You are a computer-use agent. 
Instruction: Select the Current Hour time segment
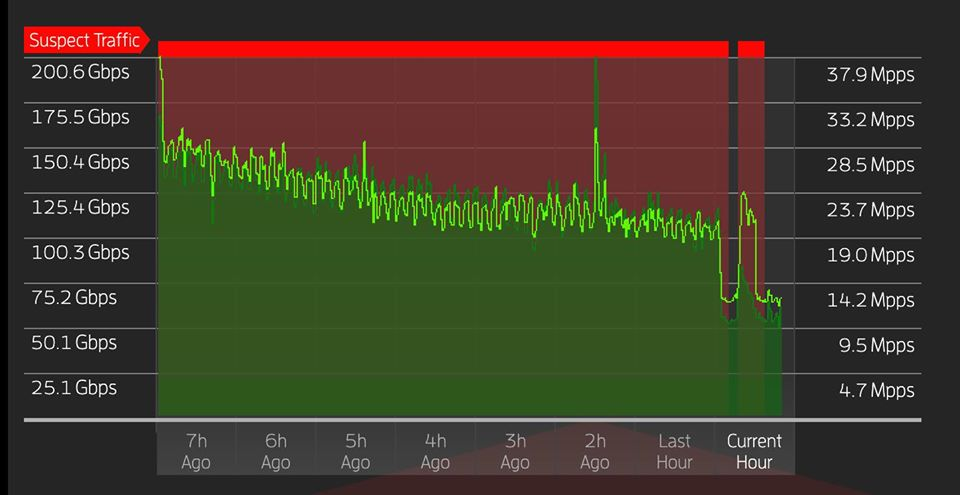[x=754, y=451]
